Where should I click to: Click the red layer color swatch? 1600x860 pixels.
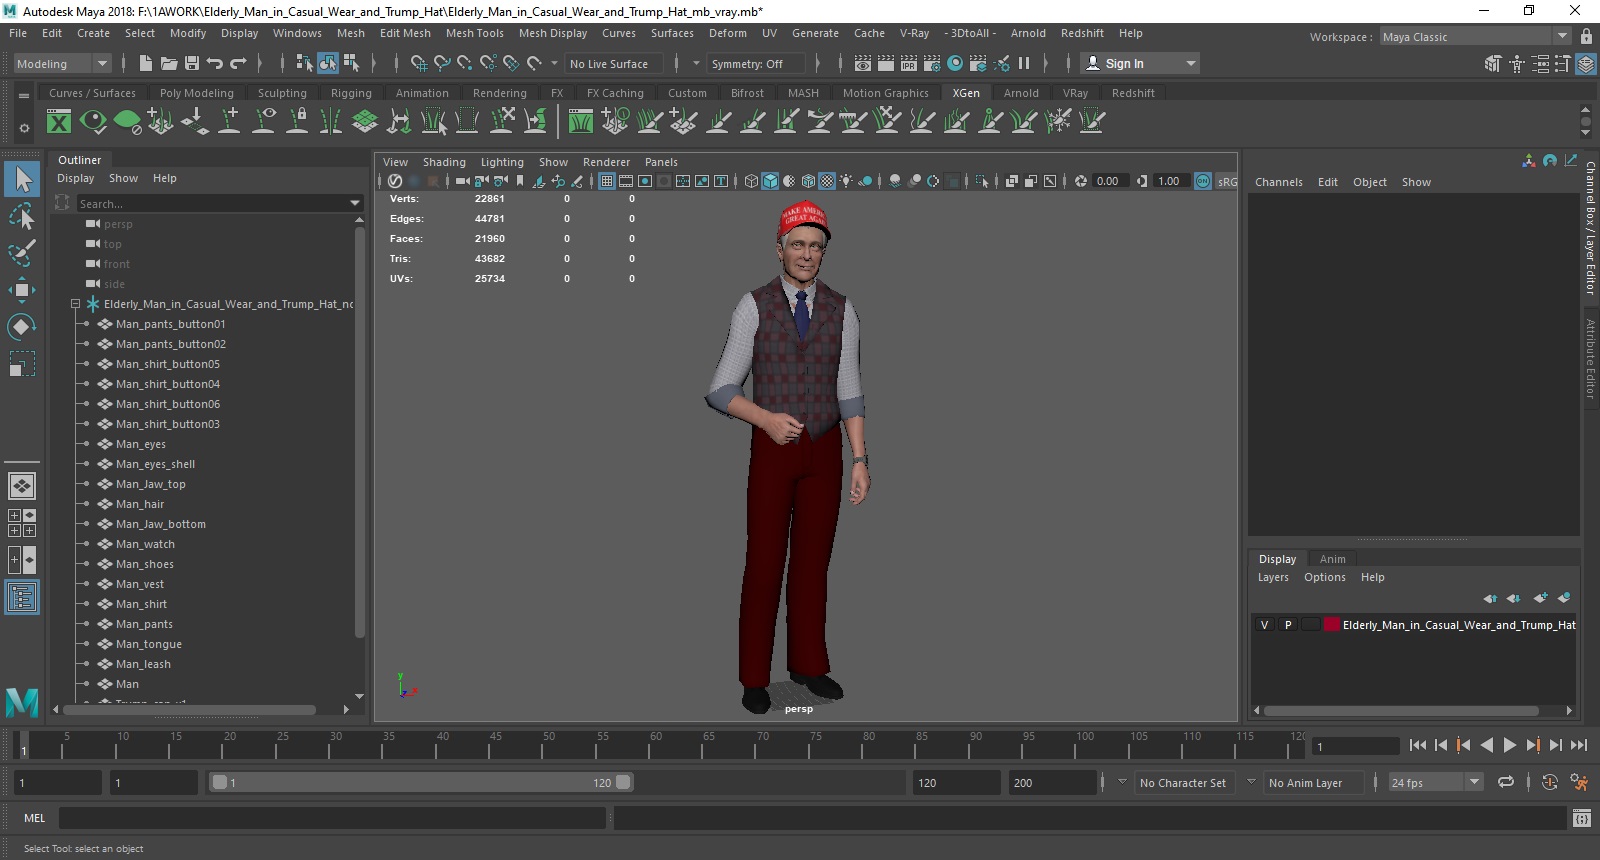pyautogui.click(x=1332, y=625)
